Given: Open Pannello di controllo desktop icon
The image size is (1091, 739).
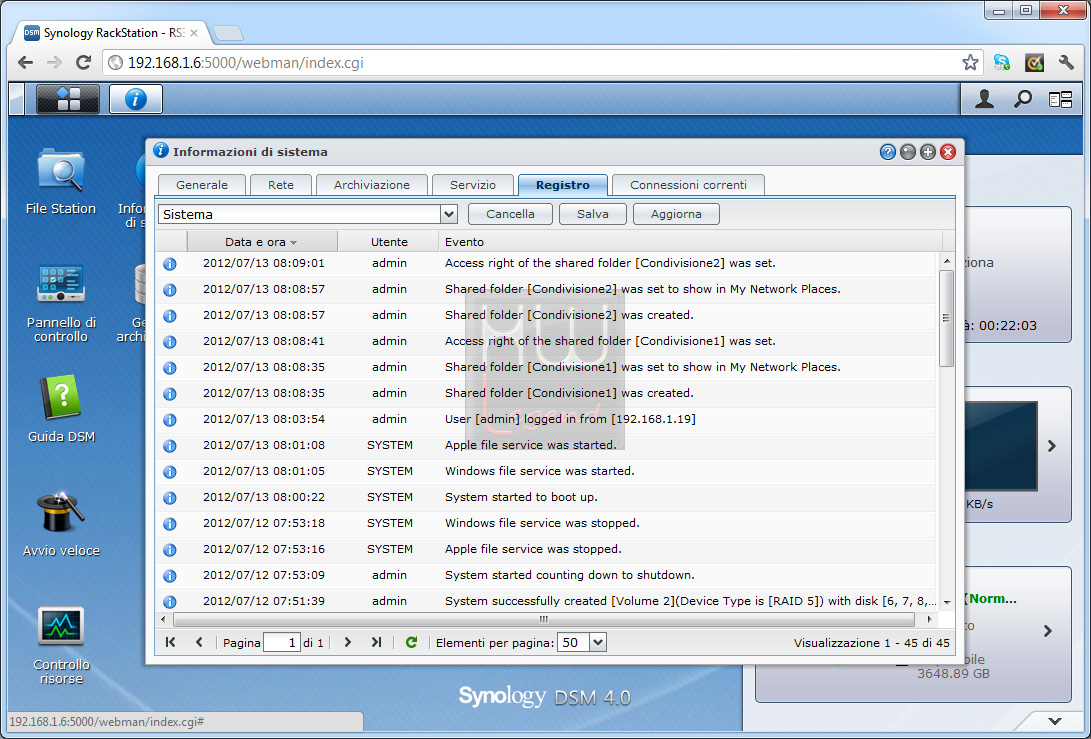Looking at the screenshot, I should coord(61,303).
